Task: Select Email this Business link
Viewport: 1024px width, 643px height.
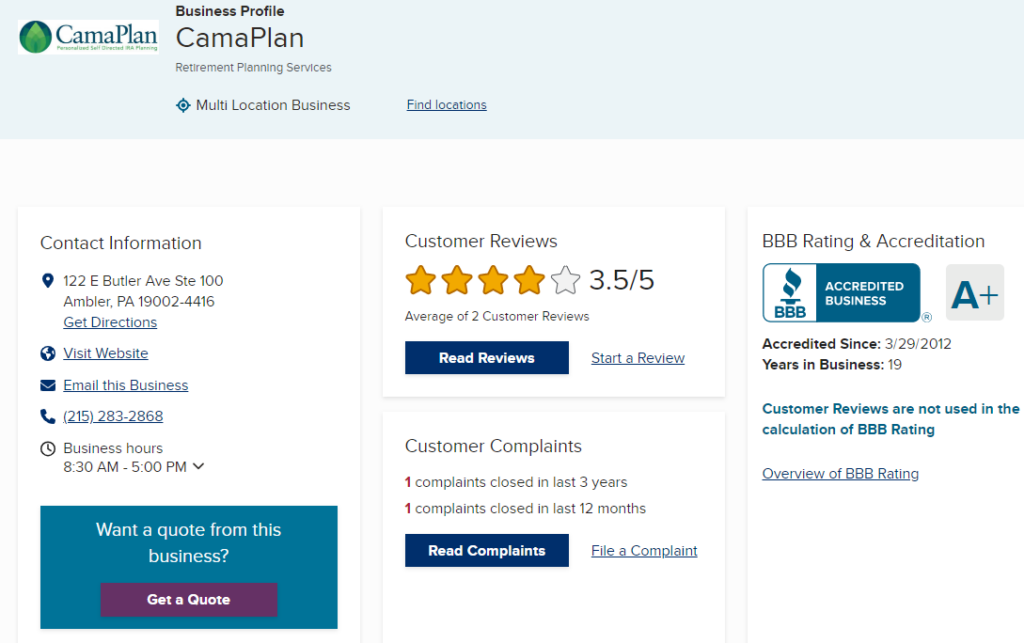Action: click(x=125, y=385)
